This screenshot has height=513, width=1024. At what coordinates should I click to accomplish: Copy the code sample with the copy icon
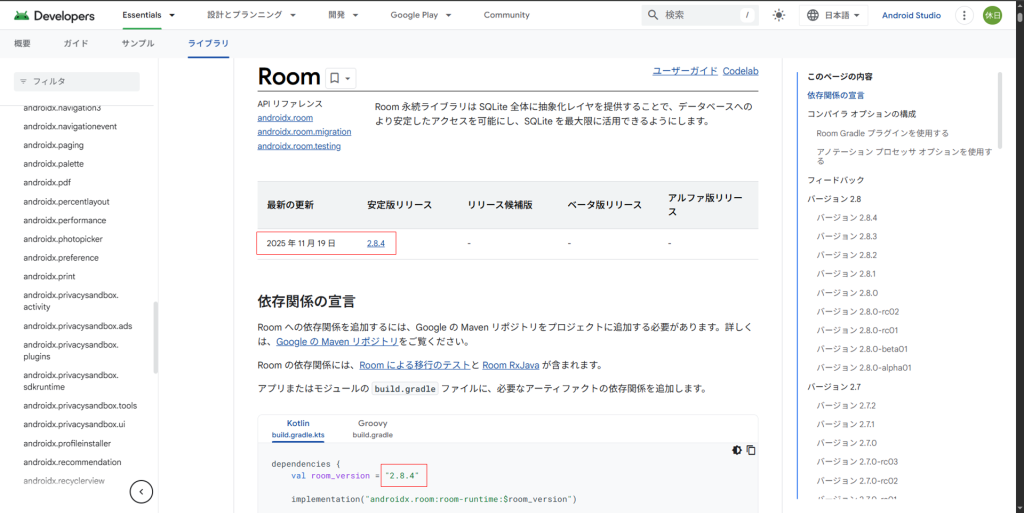(x=751, y=450)
